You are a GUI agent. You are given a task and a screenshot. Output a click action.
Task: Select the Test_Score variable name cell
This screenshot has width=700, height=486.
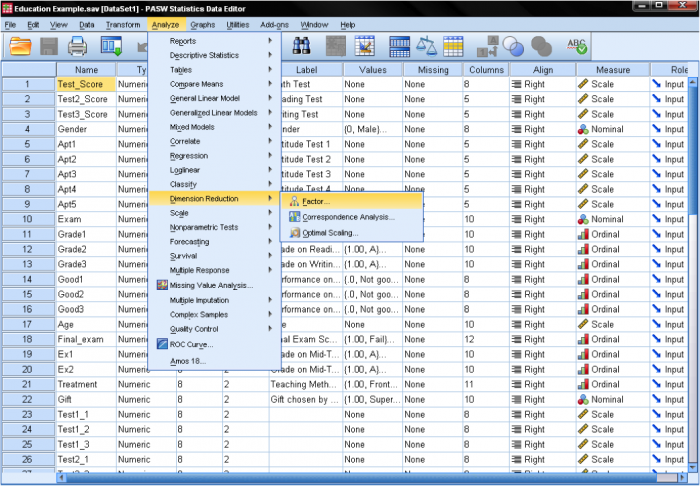86,85
